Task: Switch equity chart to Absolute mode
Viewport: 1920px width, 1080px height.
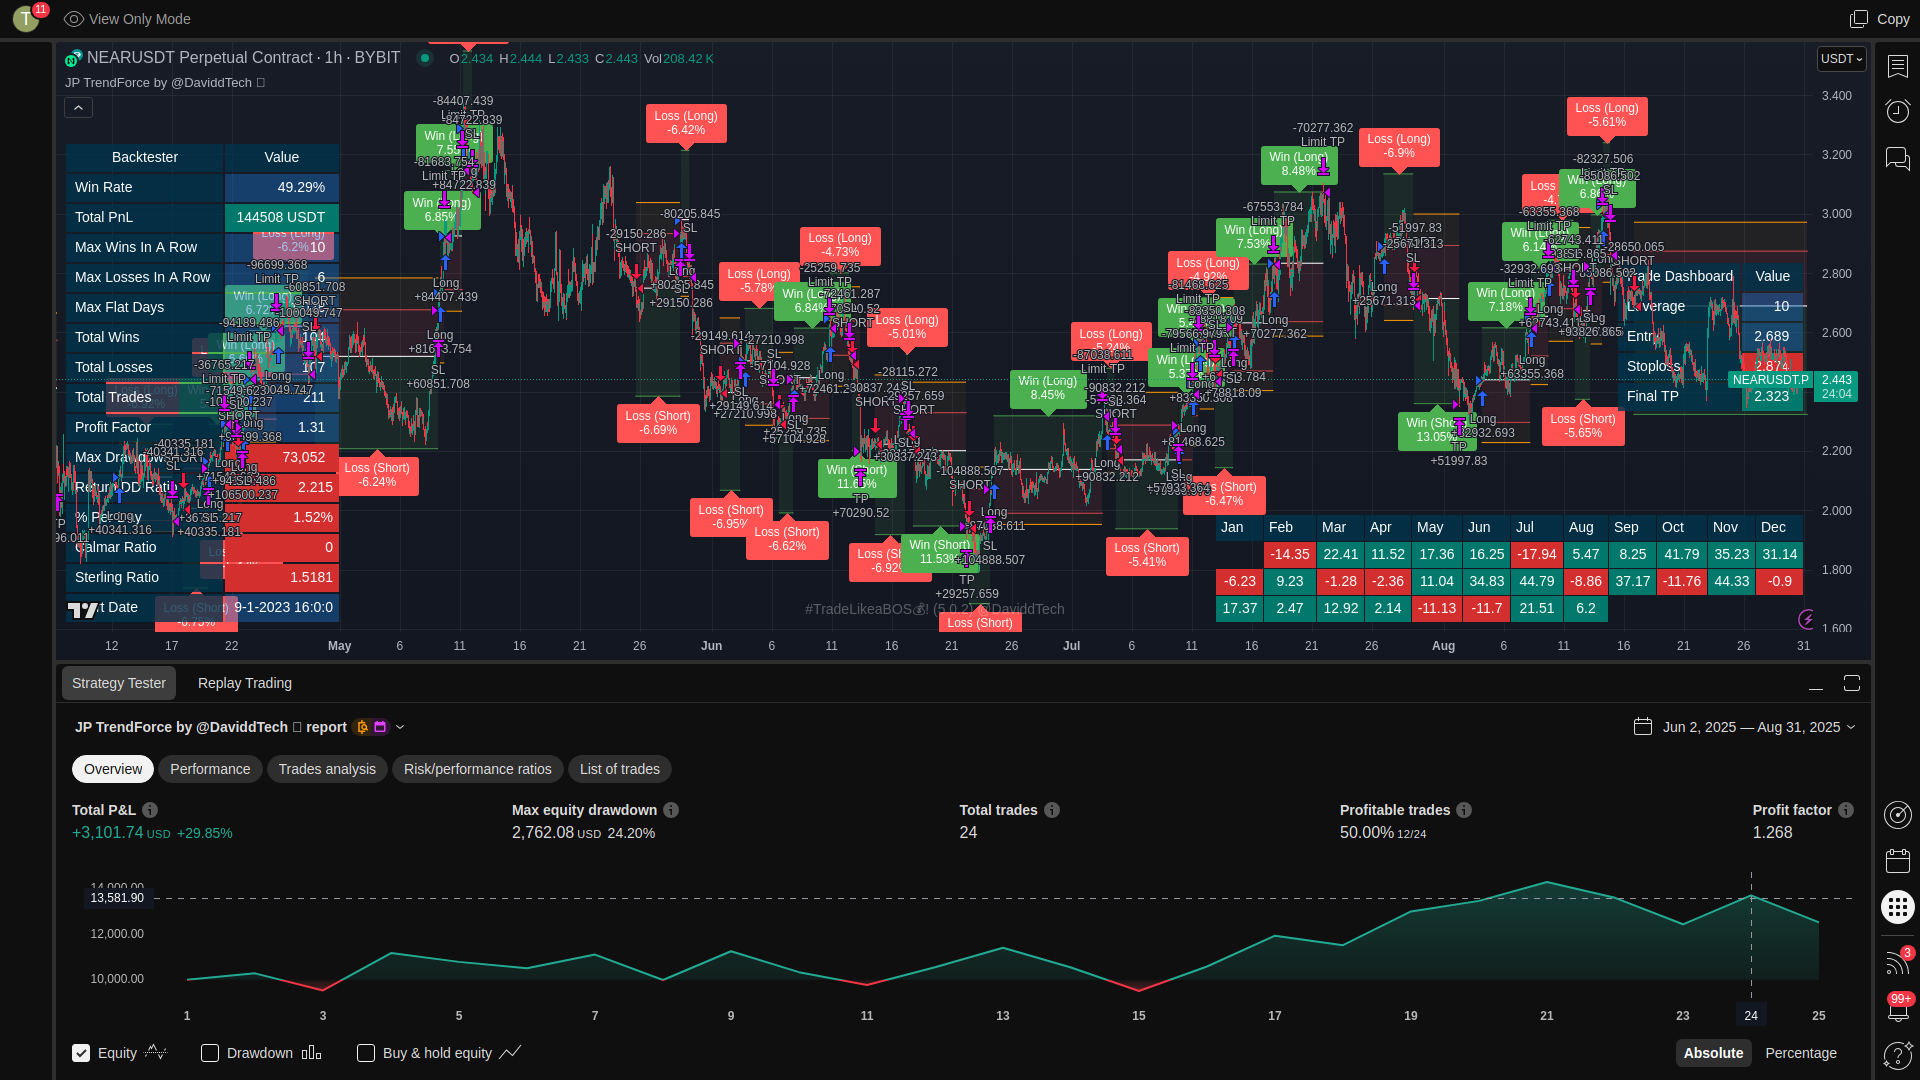Action: 1713,1053
